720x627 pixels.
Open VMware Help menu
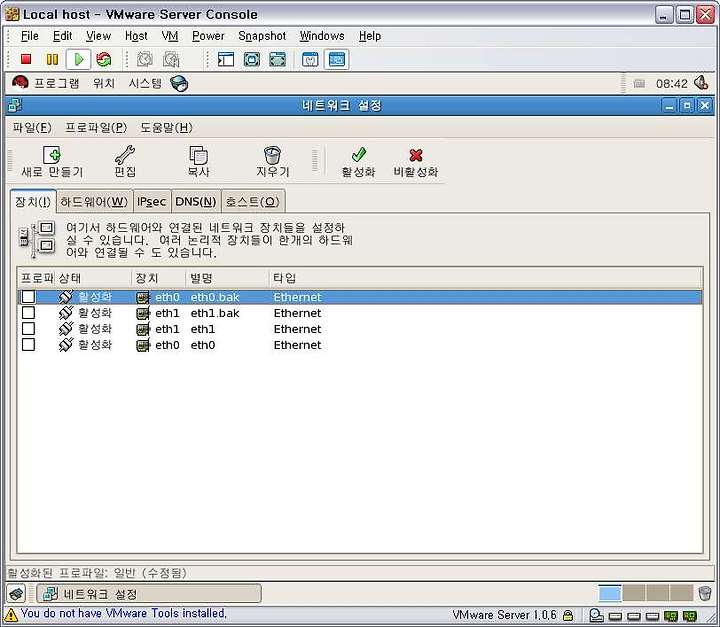tap(370, 36)
